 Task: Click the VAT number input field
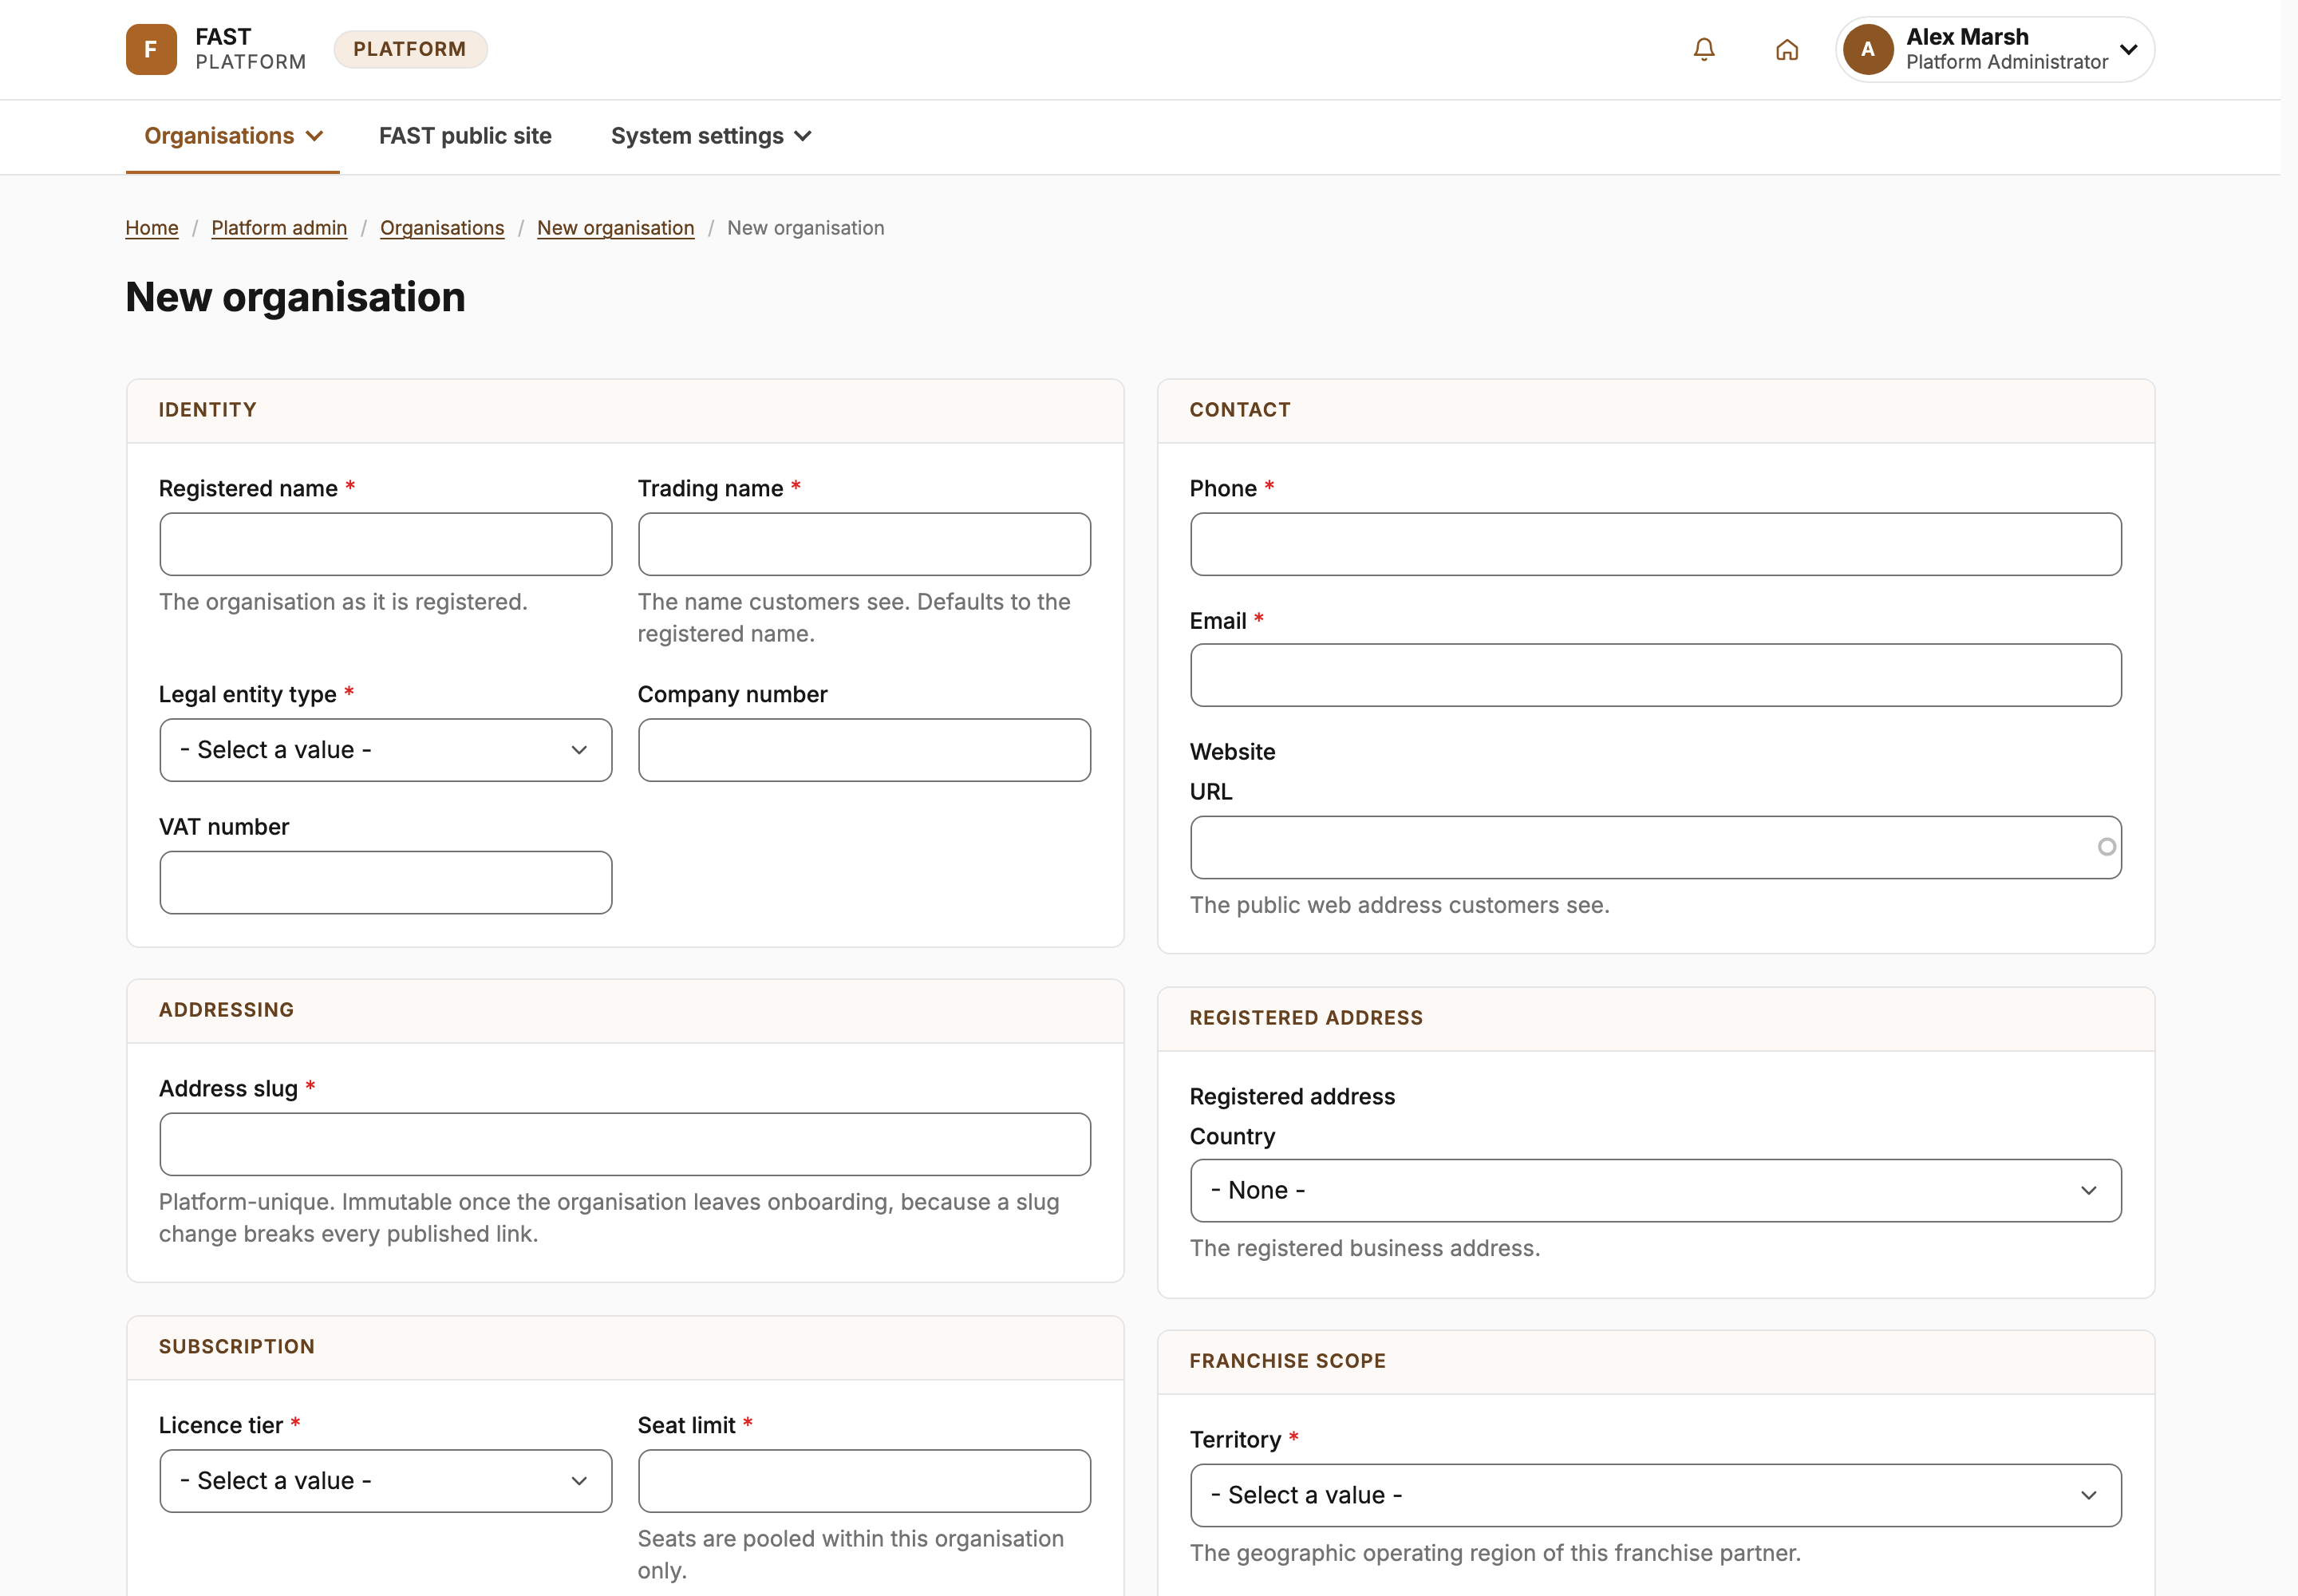click(386, 883)
